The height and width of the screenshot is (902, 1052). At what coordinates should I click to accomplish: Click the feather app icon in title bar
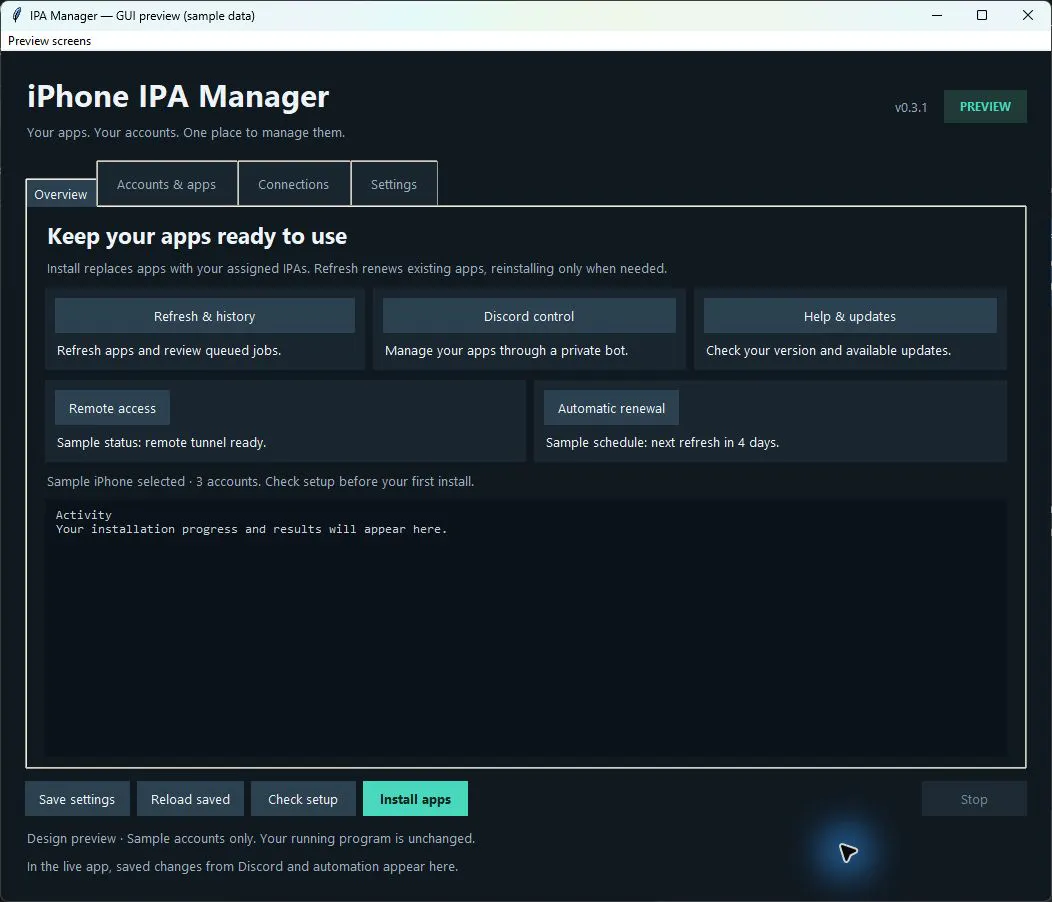coord(17,15)
